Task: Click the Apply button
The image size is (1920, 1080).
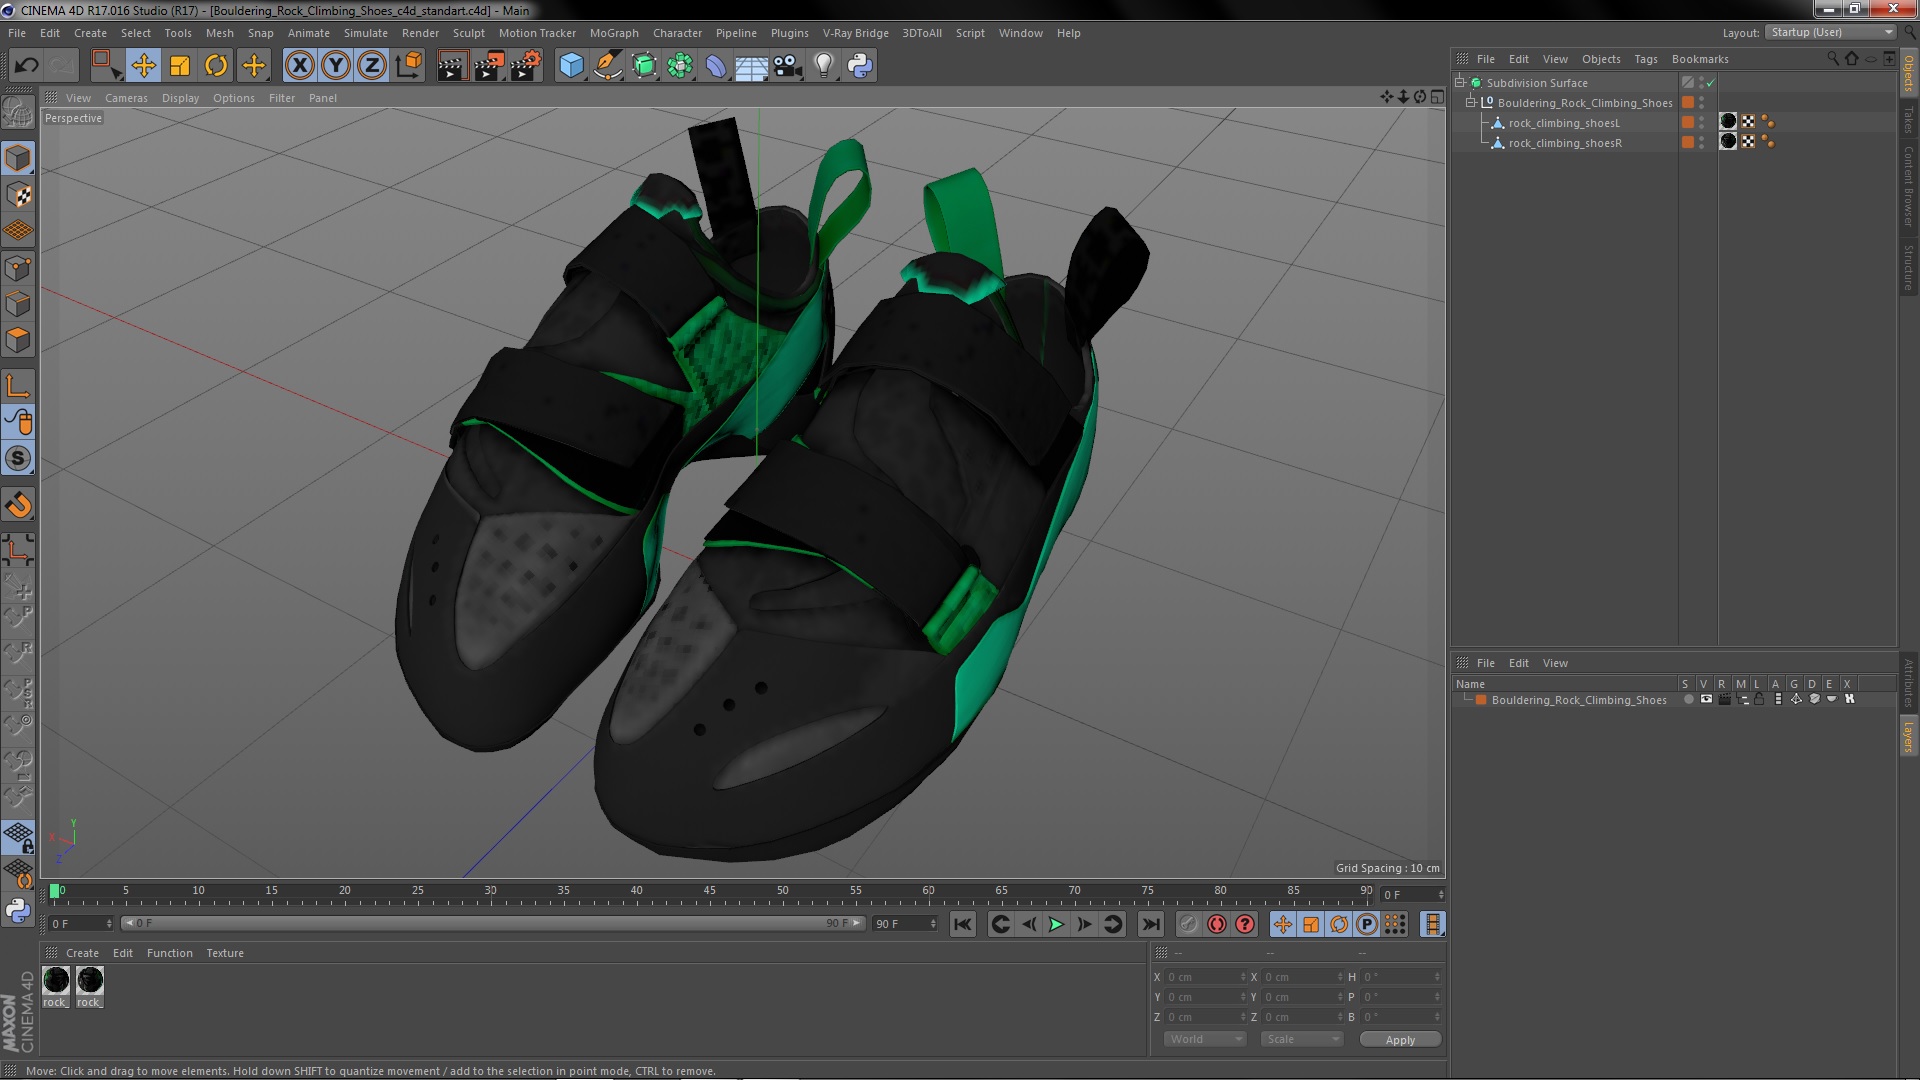Action: point(1400,1040)
